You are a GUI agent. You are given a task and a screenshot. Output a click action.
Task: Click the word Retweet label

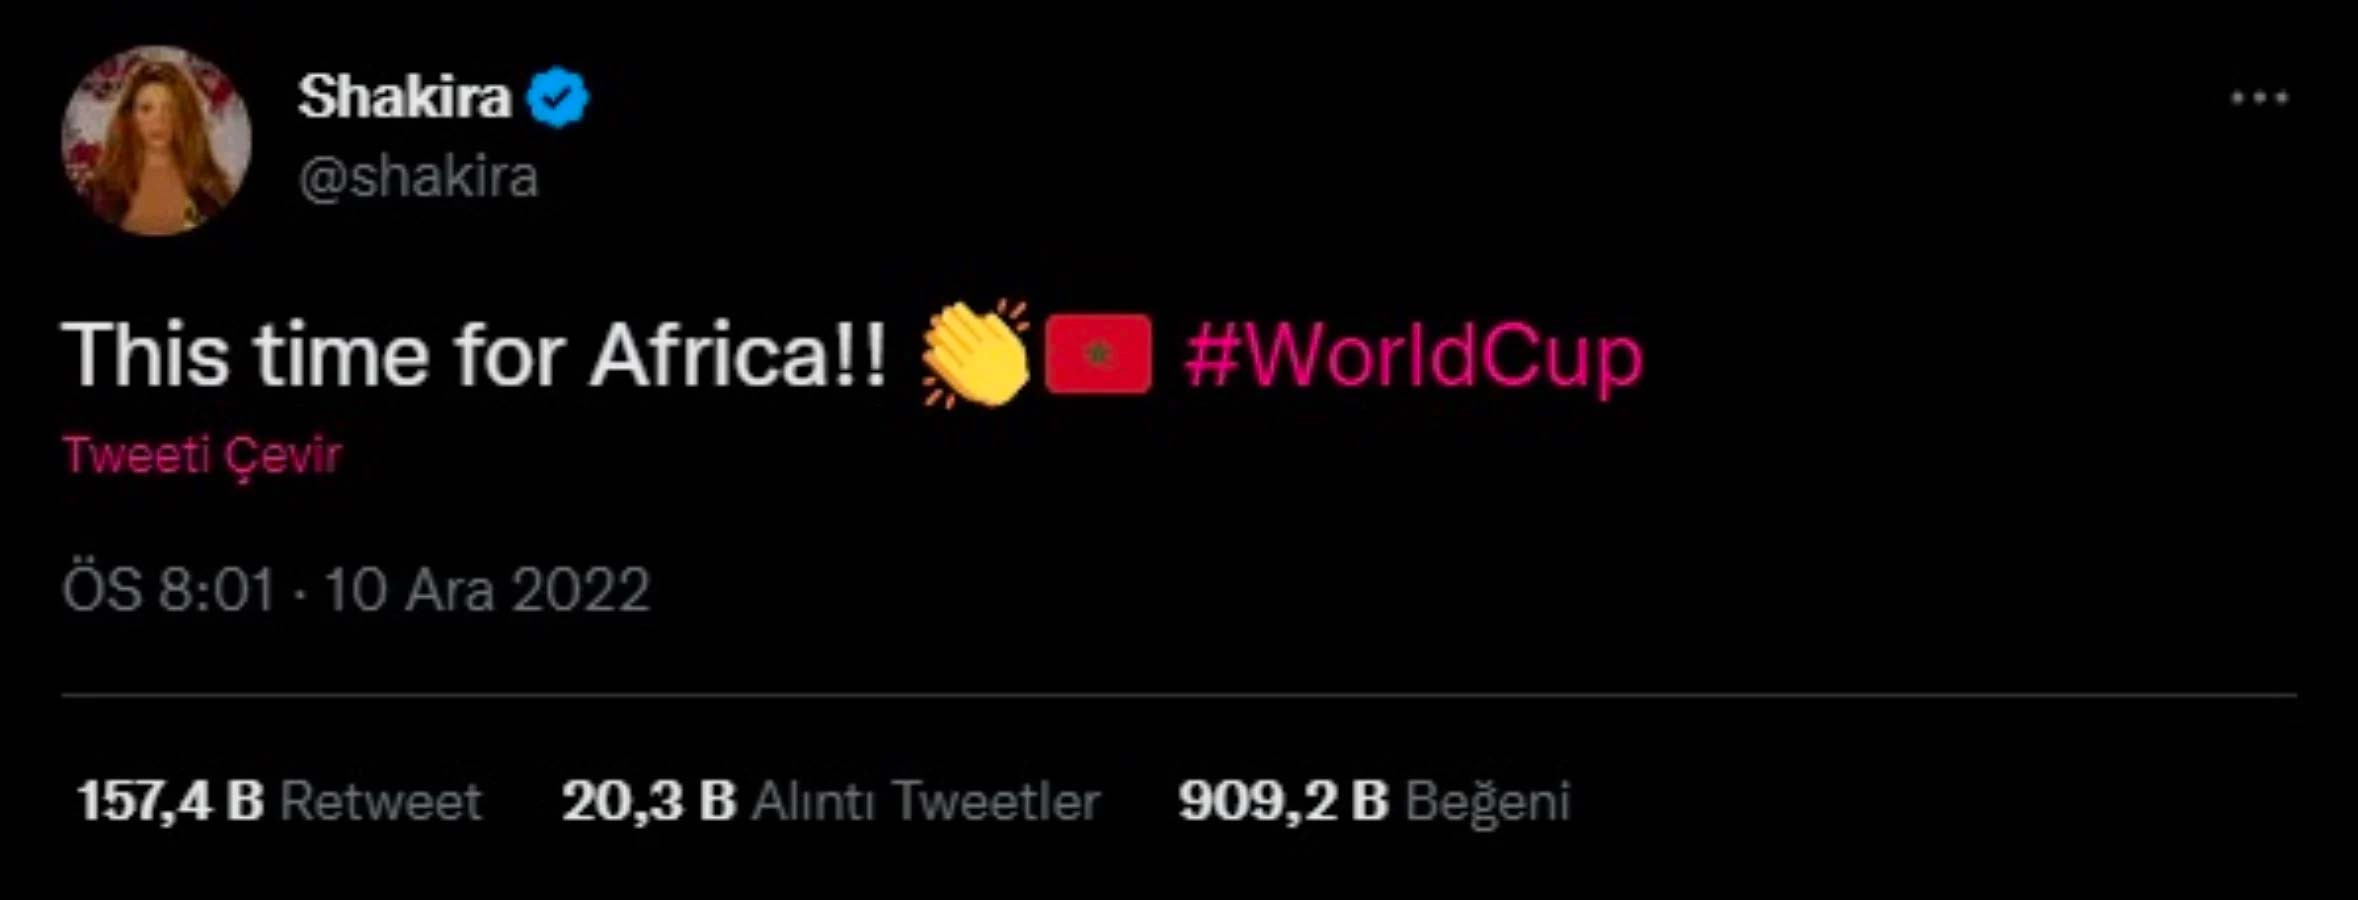pyautogui.click(x=381, y=801)
